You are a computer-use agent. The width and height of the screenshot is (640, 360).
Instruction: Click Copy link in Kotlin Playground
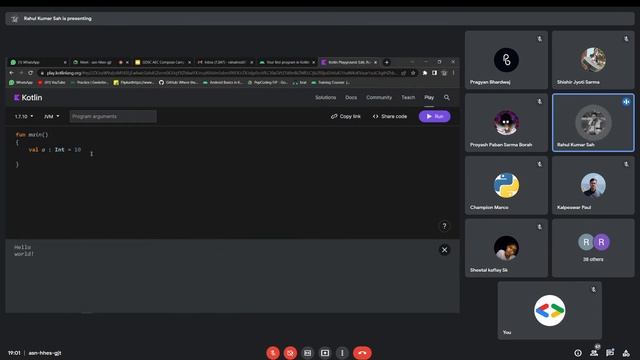point(346,116)
